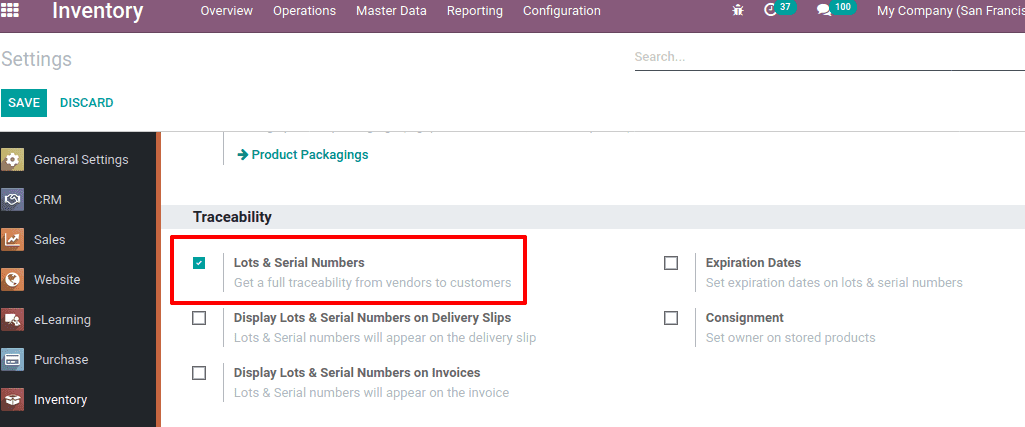Enable Display Lots & Serial Numbers on Delivery Slips

(199, 318)
